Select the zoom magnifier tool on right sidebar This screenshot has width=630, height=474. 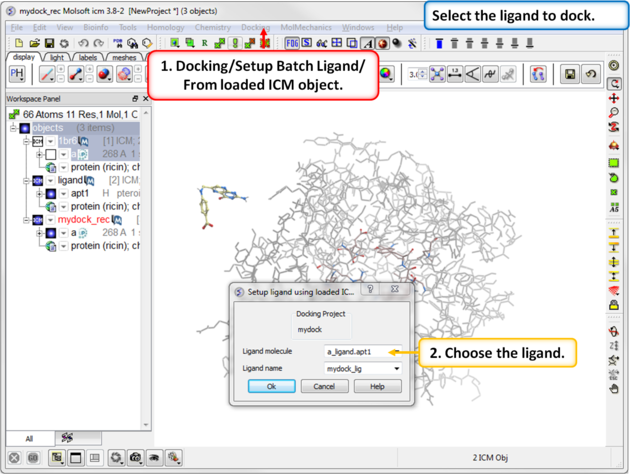614,113
